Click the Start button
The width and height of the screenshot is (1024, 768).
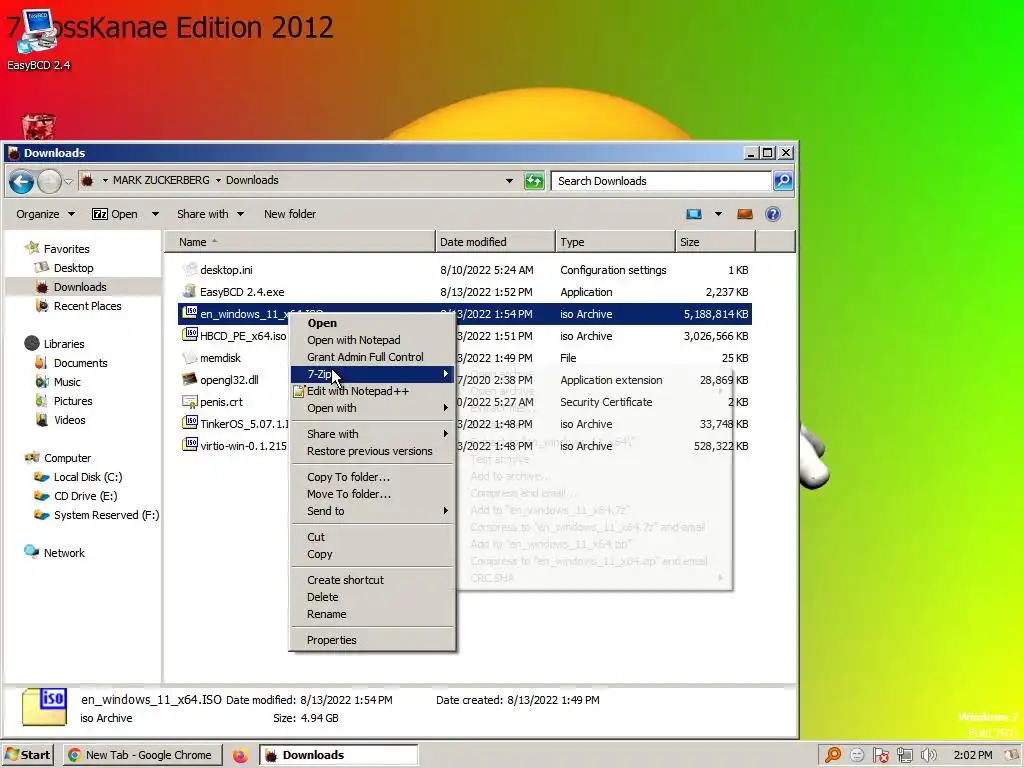[27, 756]
